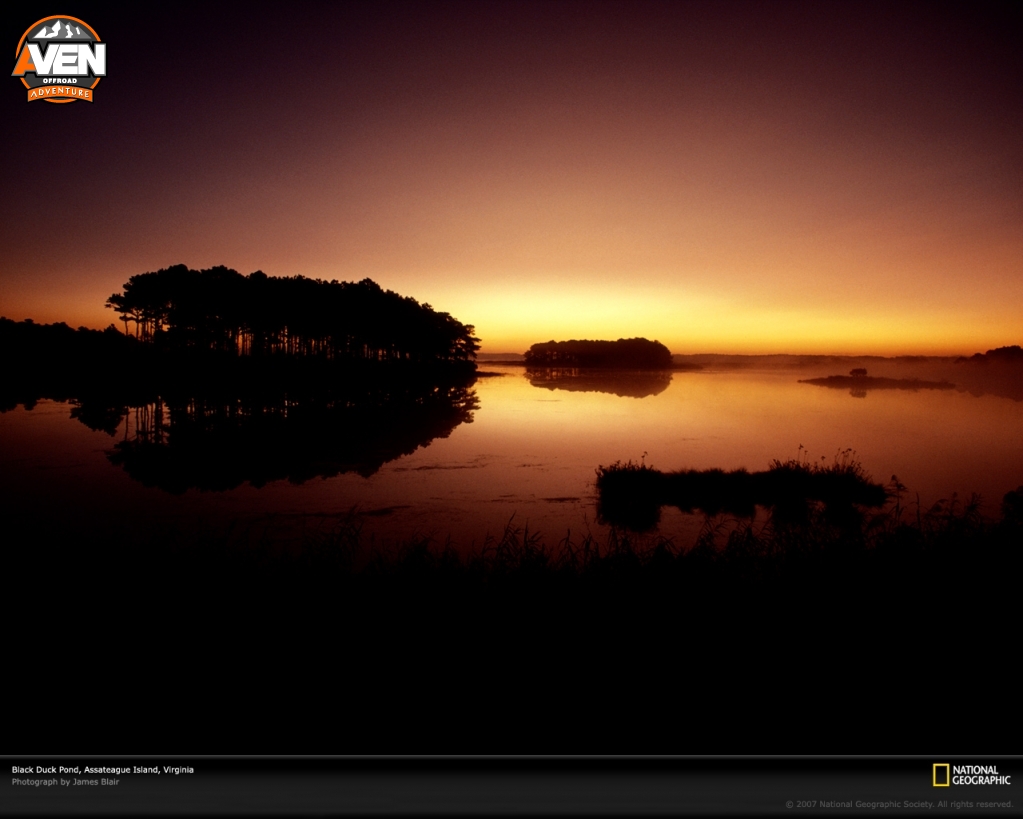Click the Aven Offroad Adventure logo
The image size is (1023, 819).
coord(59,59)
